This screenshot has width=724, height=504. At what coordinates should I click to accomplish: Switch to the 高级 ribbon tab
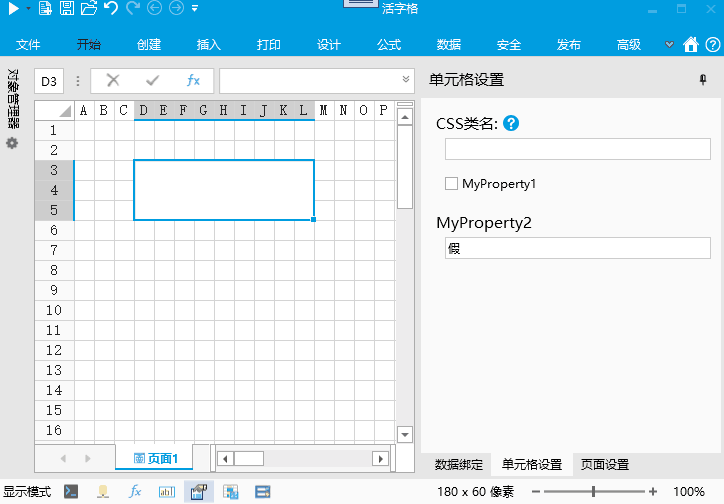click(629, 45)
